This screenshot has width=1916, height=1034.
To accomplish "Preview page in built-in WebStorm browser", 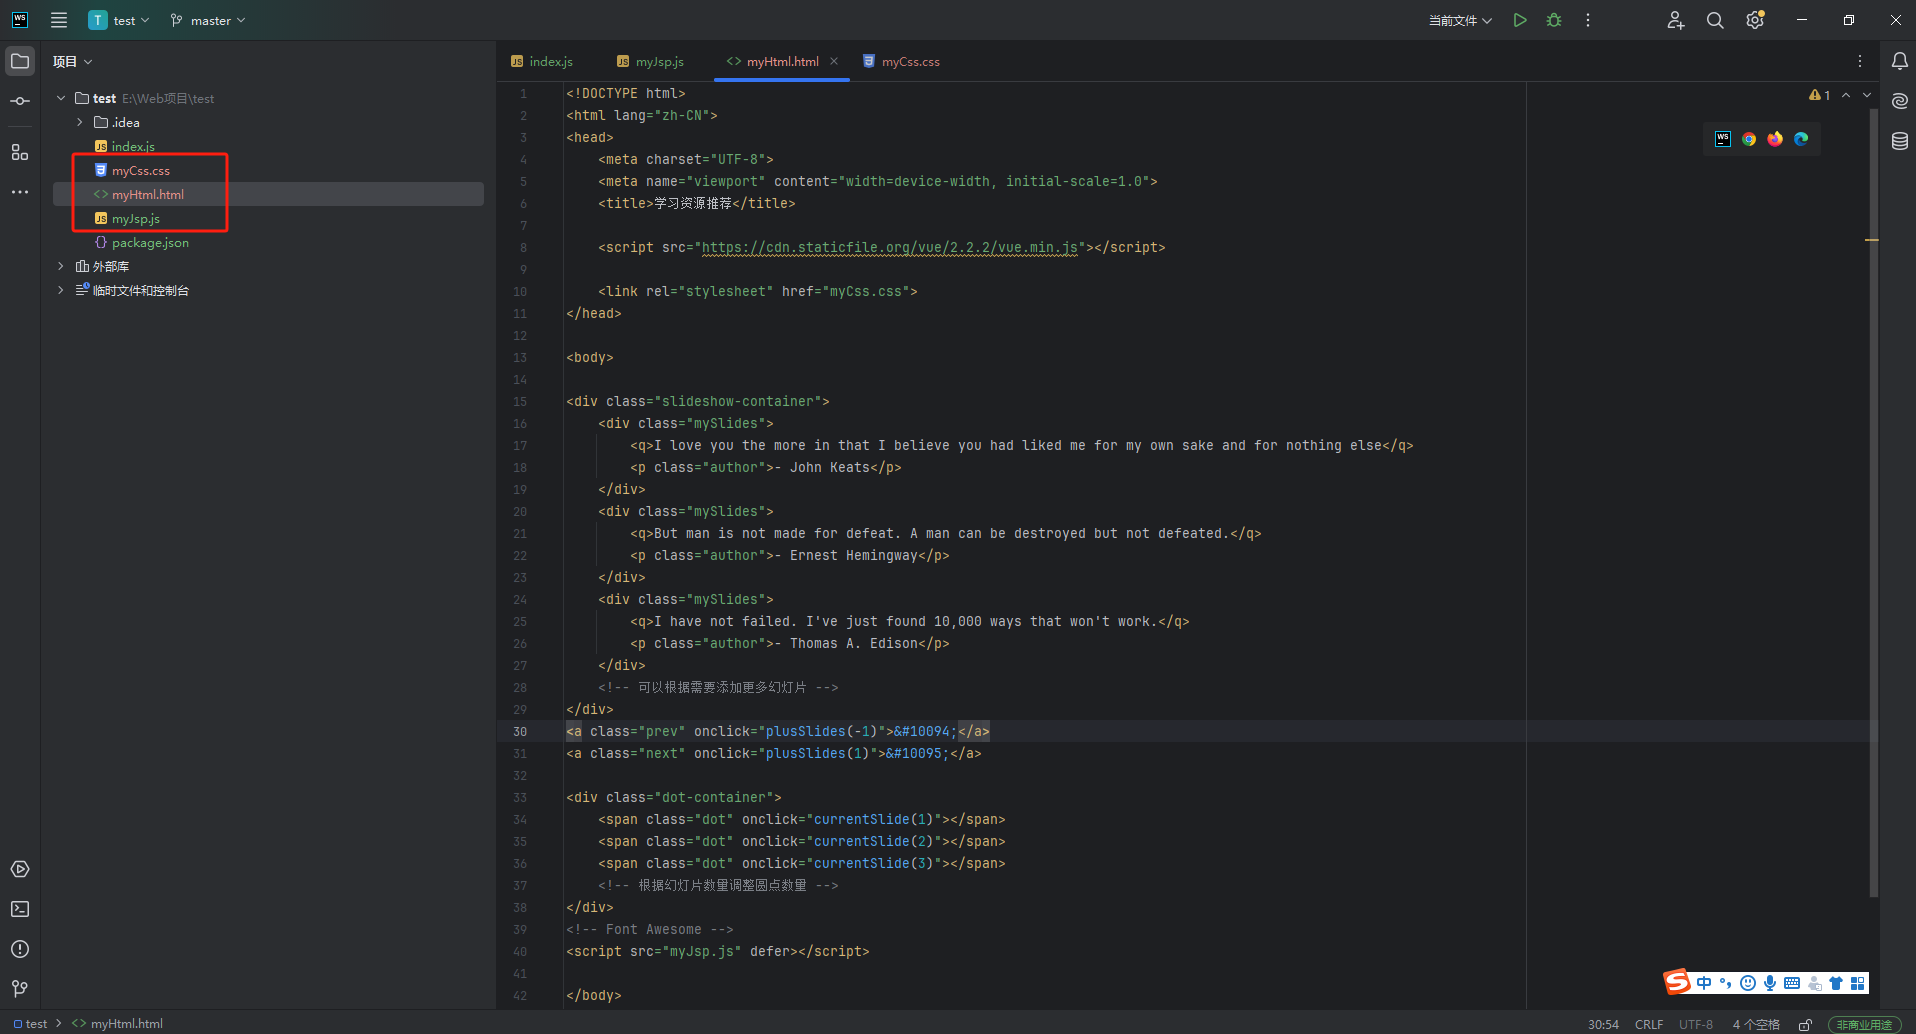I will (1723, 139).
